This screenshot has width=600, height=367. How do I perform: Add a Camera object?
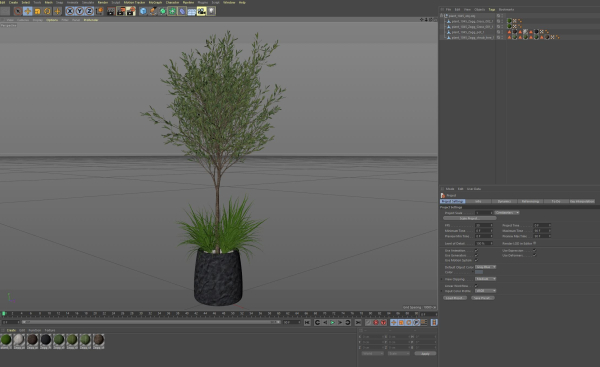[201, 11]
